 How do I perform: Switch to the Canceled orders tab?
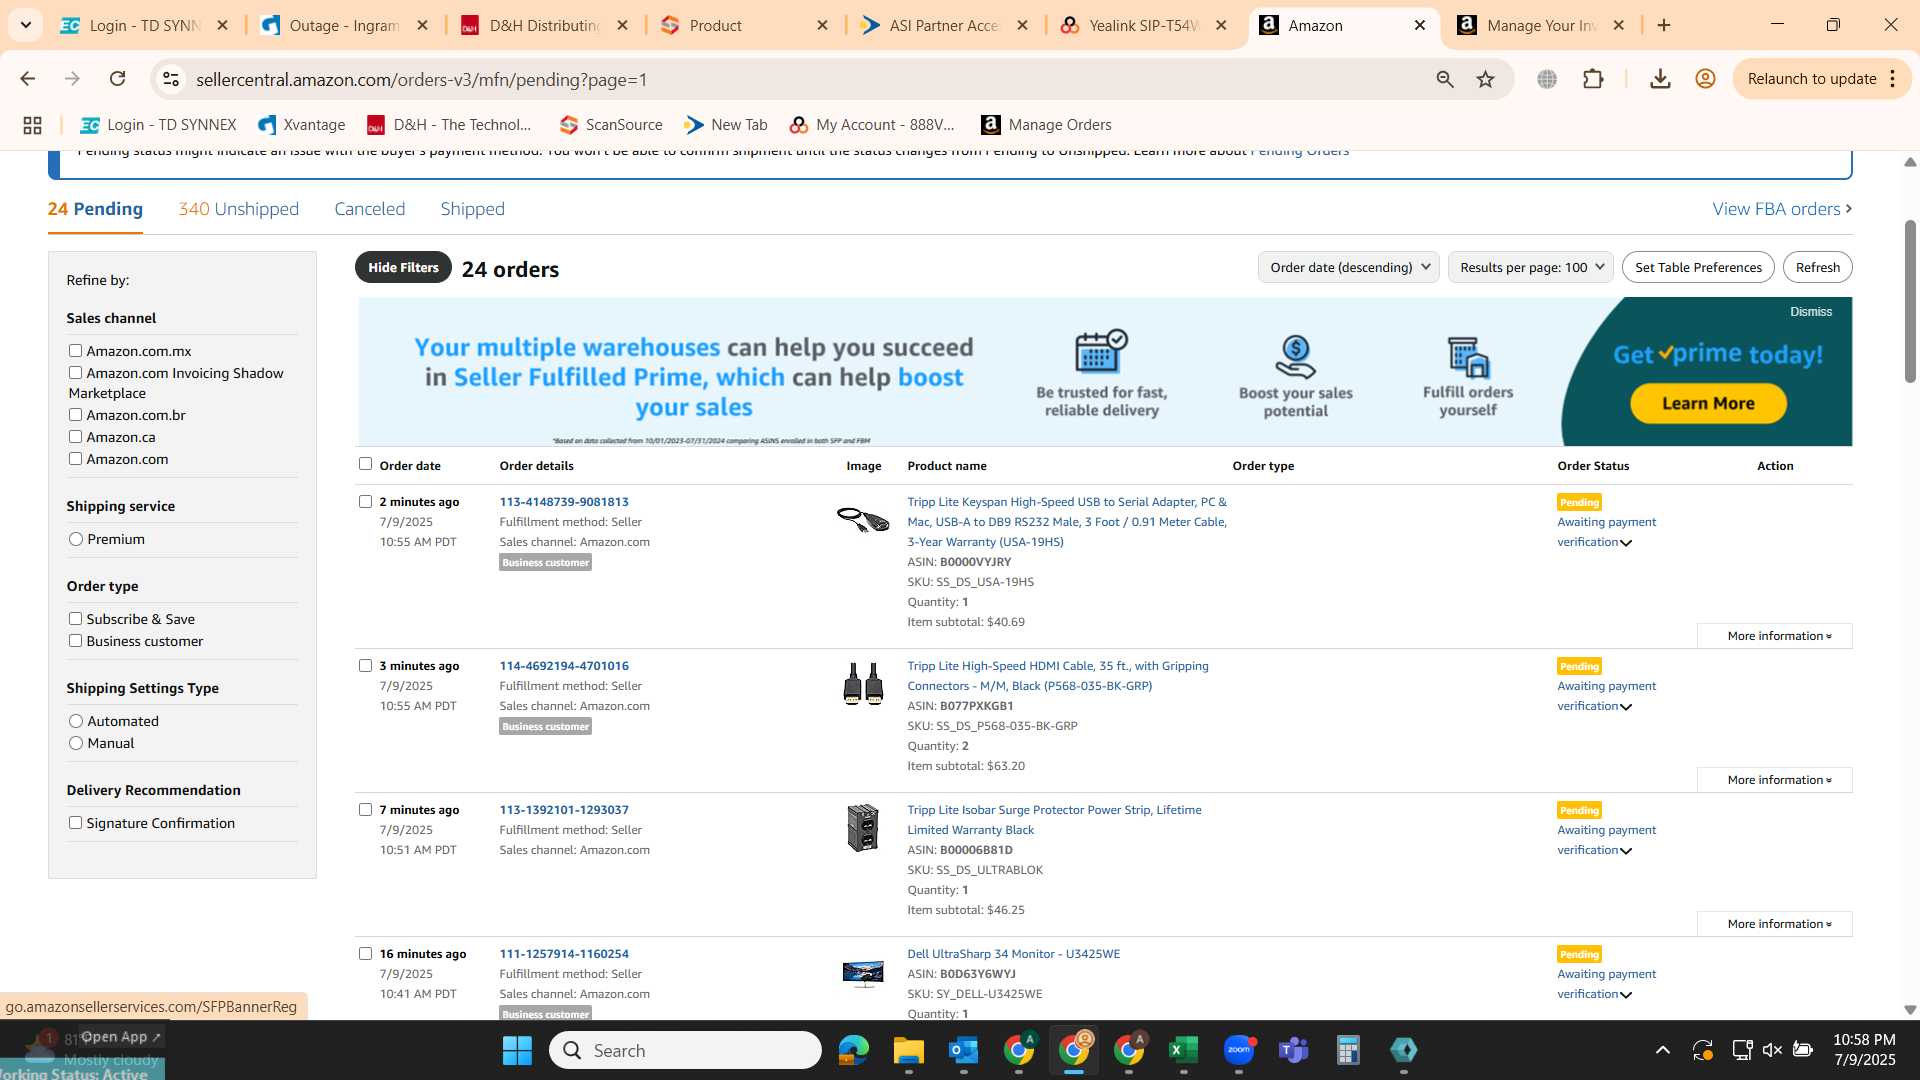(x=369, y=209)
